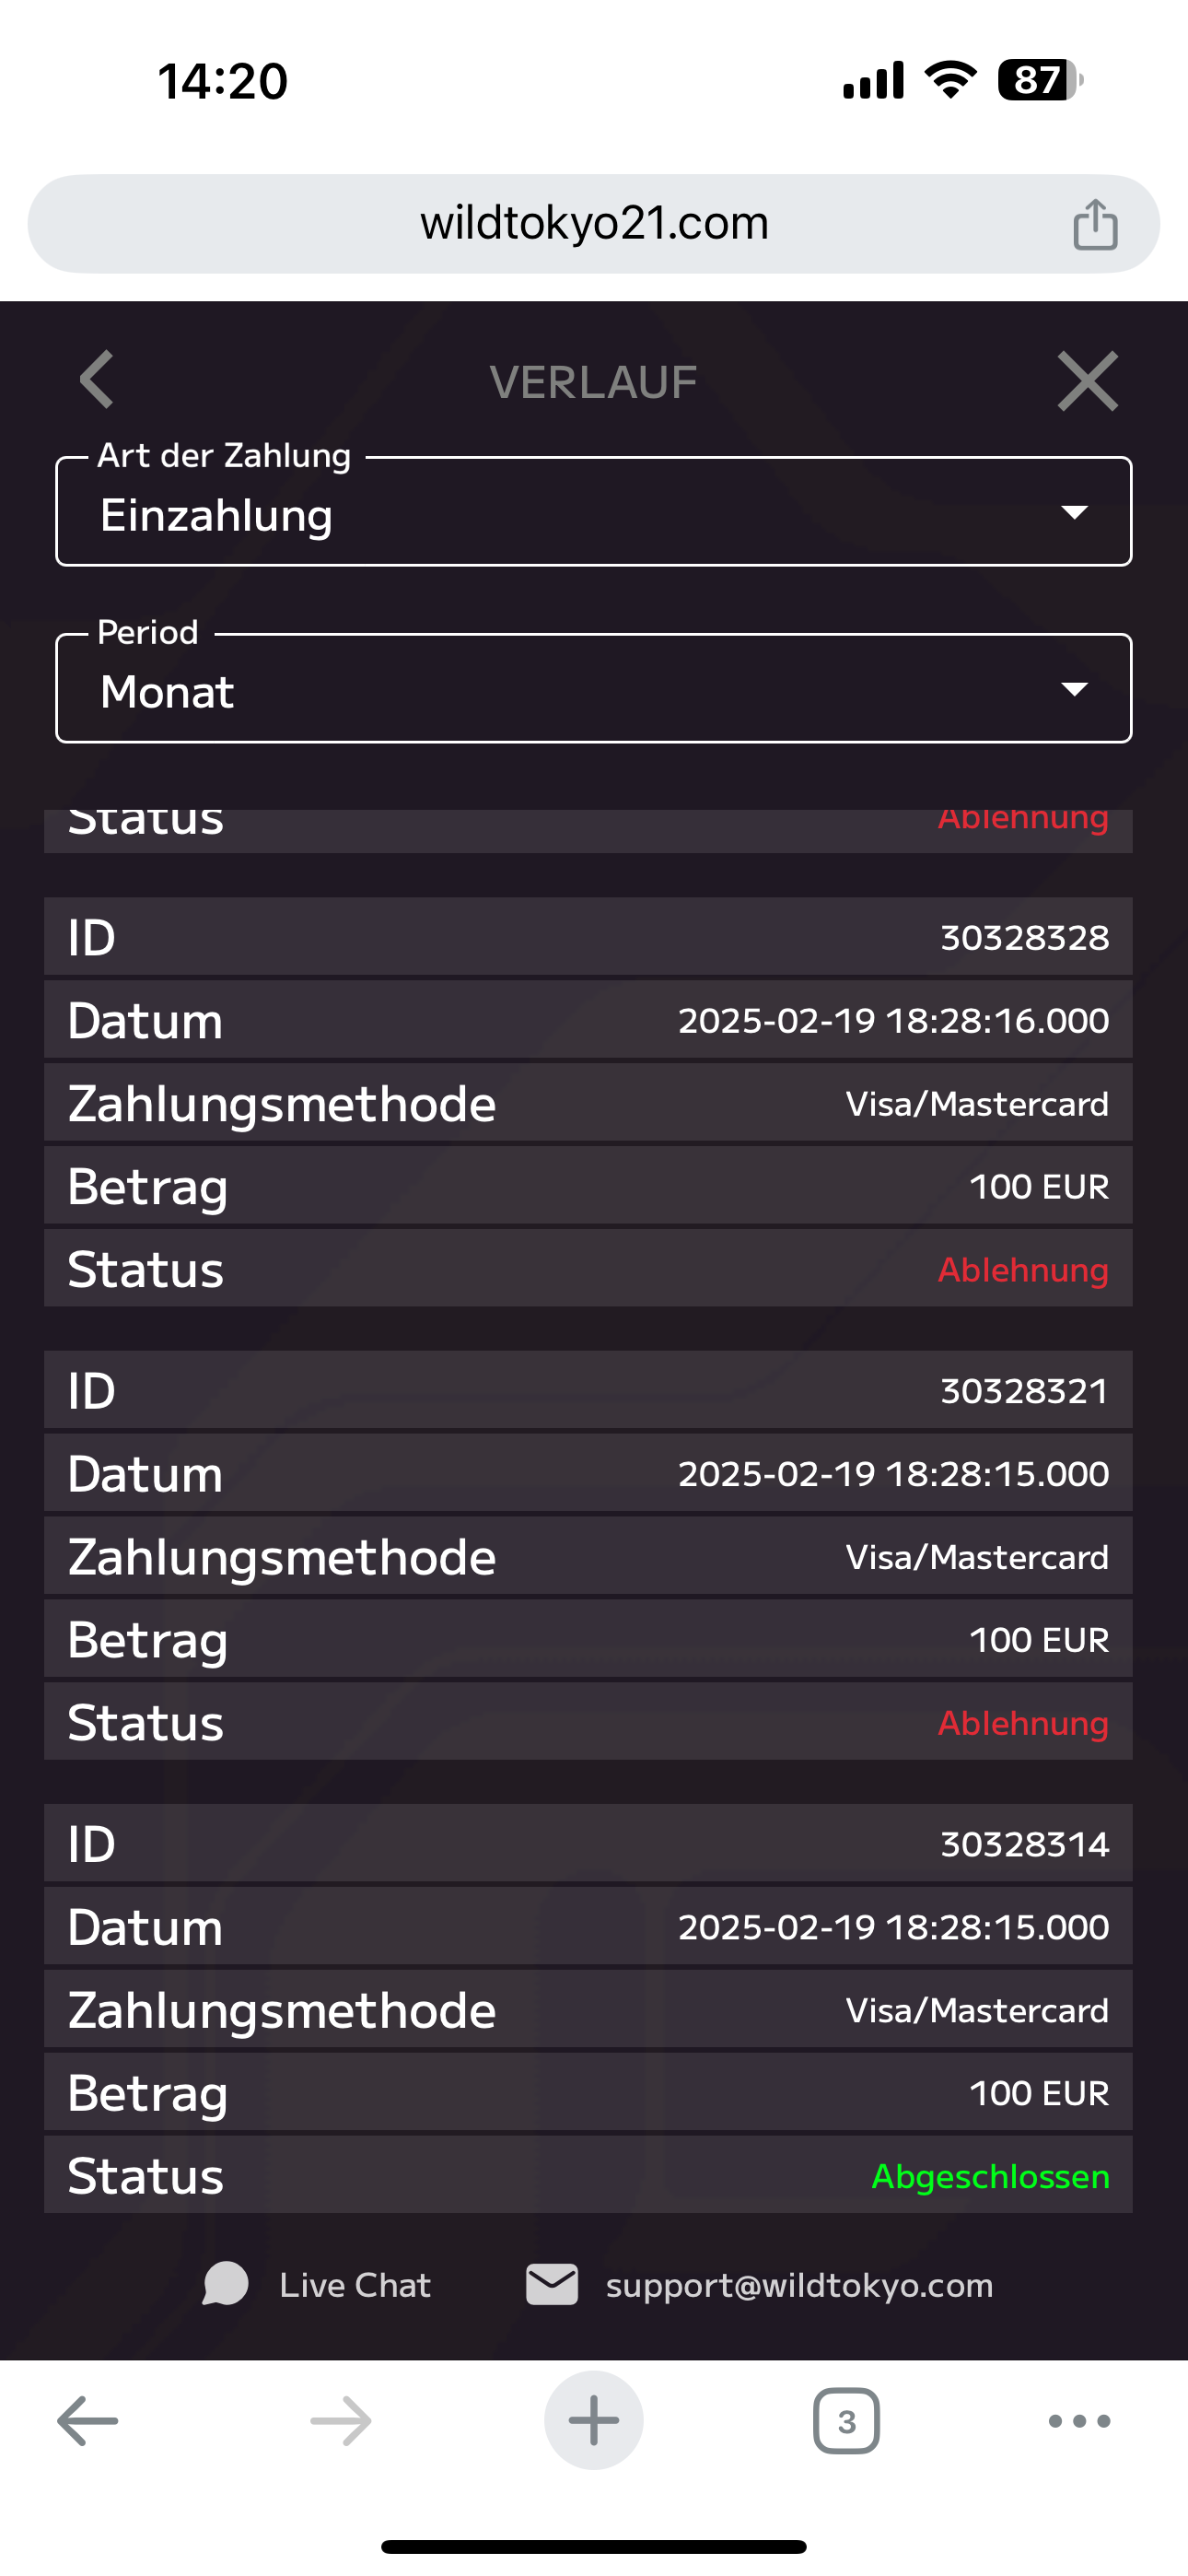Open the browser three-dot menu

point(1079,2421)
